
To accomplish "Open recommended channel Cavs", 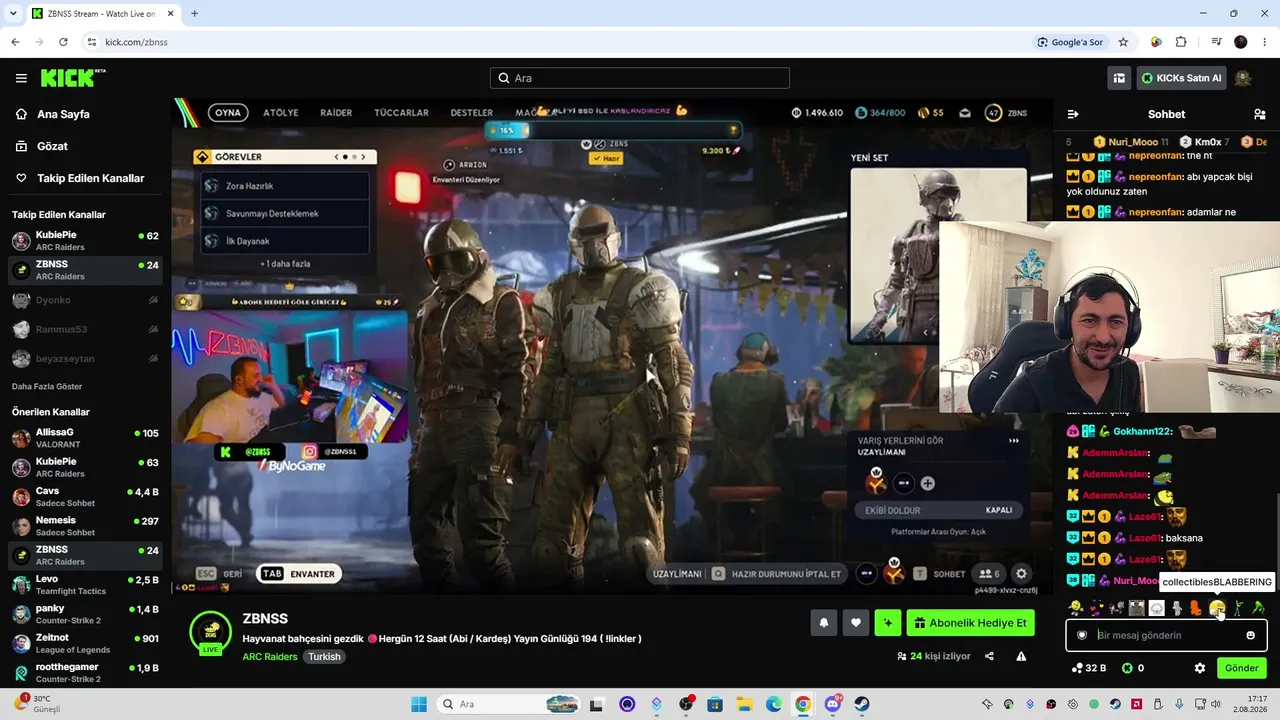I will pyautogui.click(x=85, y=497).
